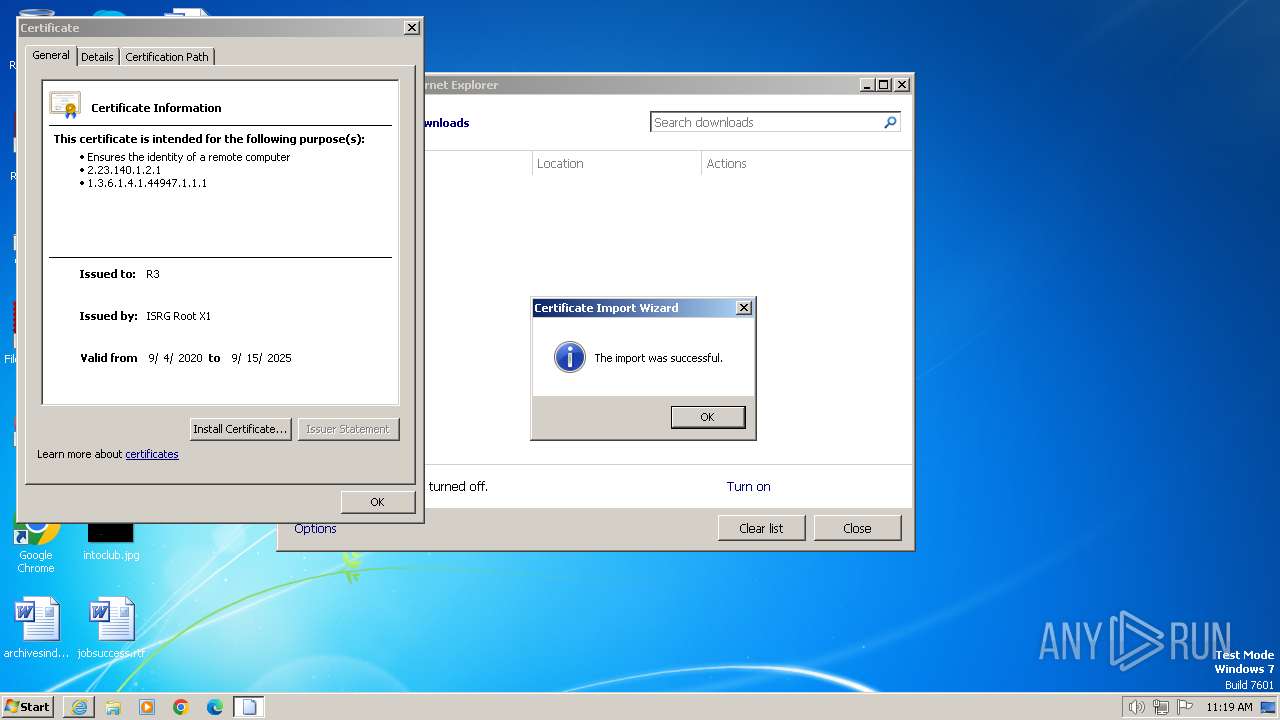Select the General tab in the Certificate window
The image size is (1280, 720).
click(x=51, y=55)
